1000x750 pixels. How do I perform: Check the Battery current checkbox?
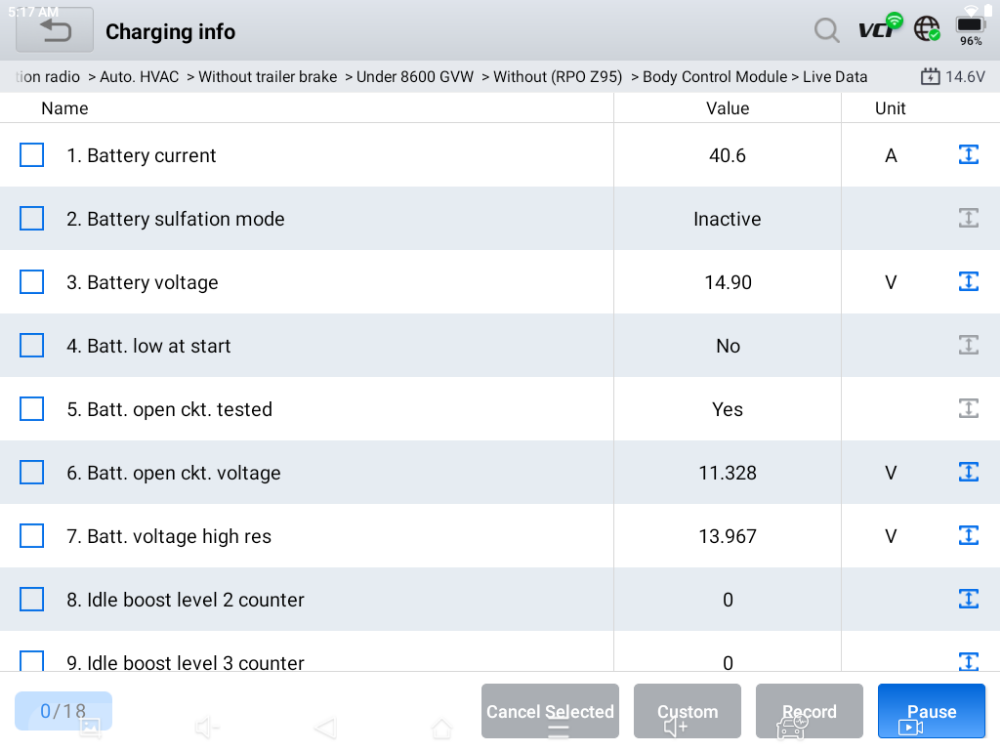coord(32,155)
